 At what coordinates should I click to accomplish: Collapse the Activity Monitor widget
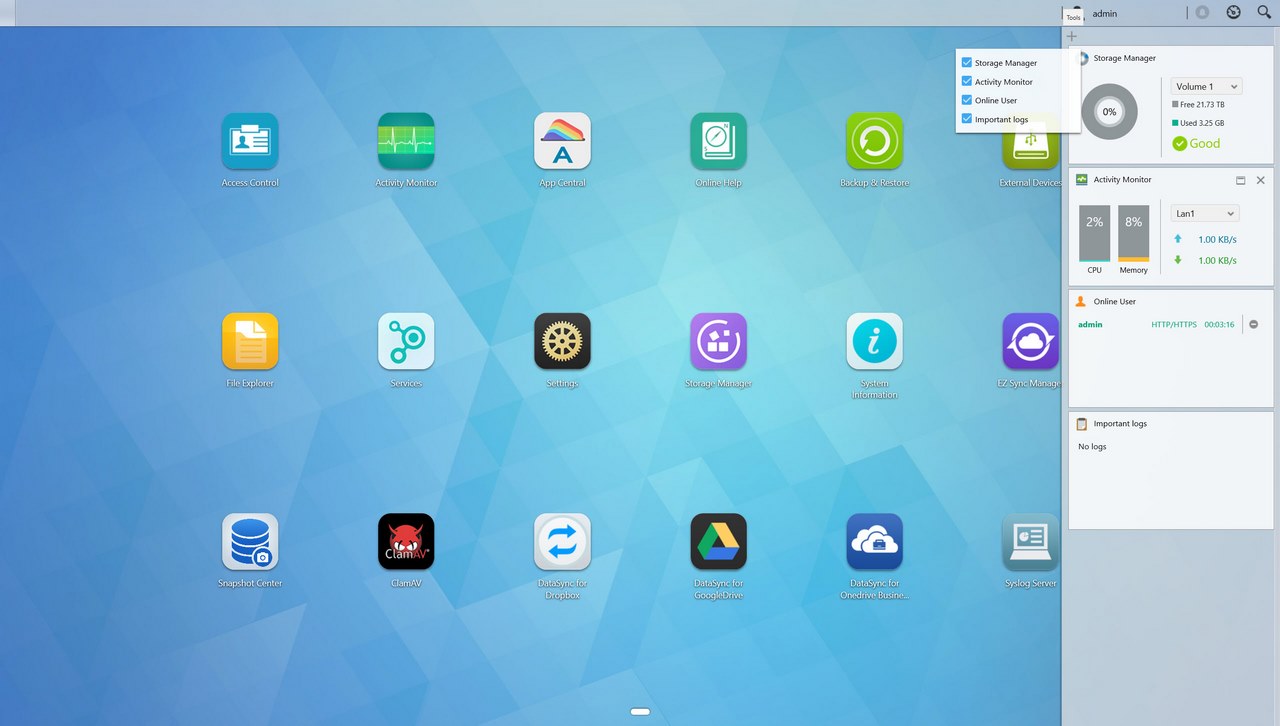coord(1240,180)
